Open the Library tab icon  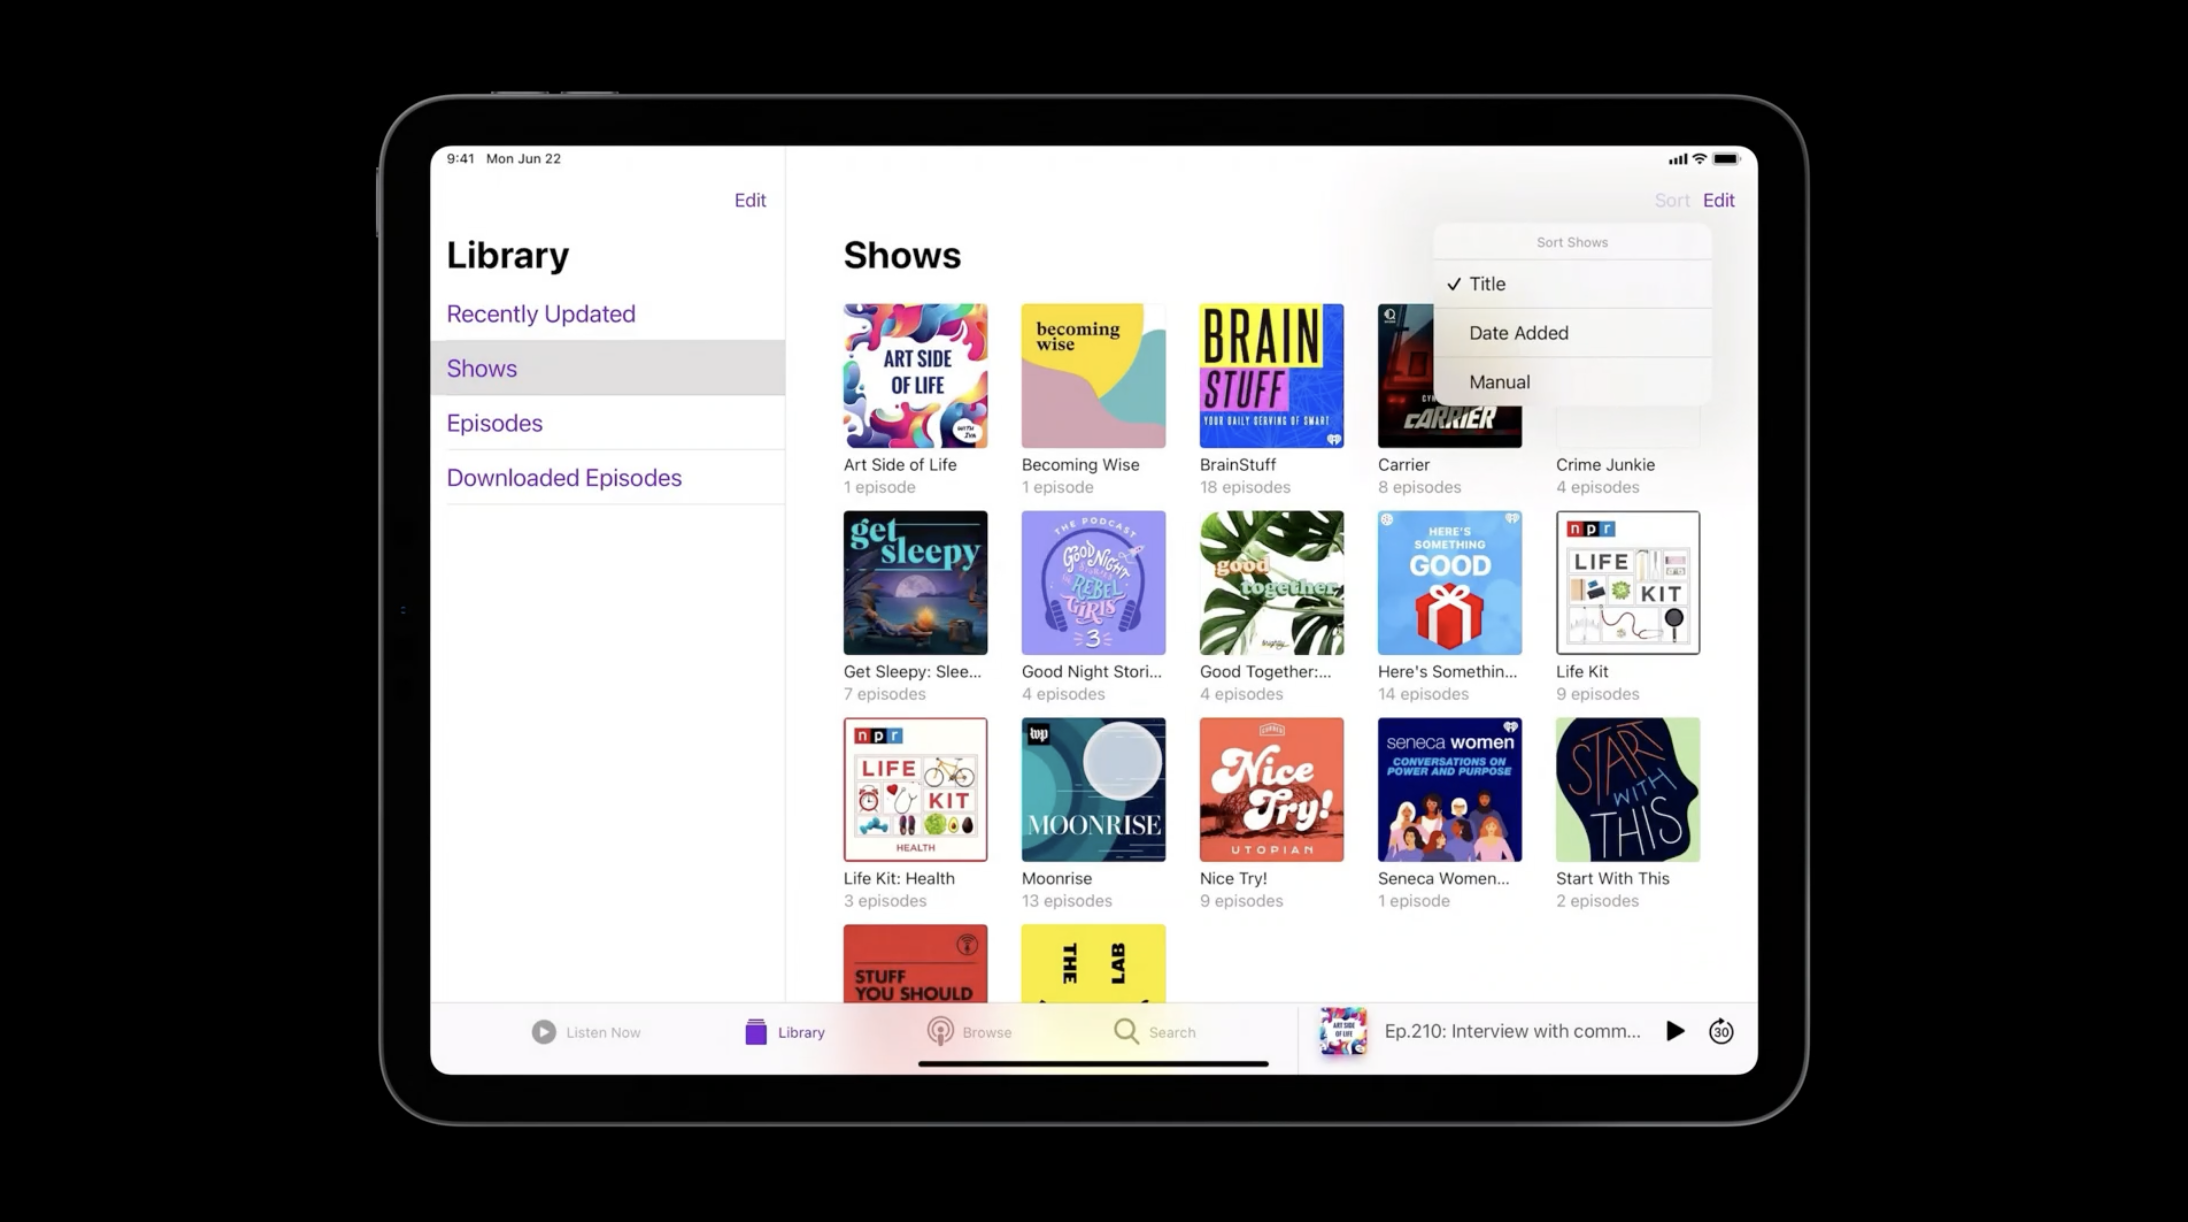756,1031
